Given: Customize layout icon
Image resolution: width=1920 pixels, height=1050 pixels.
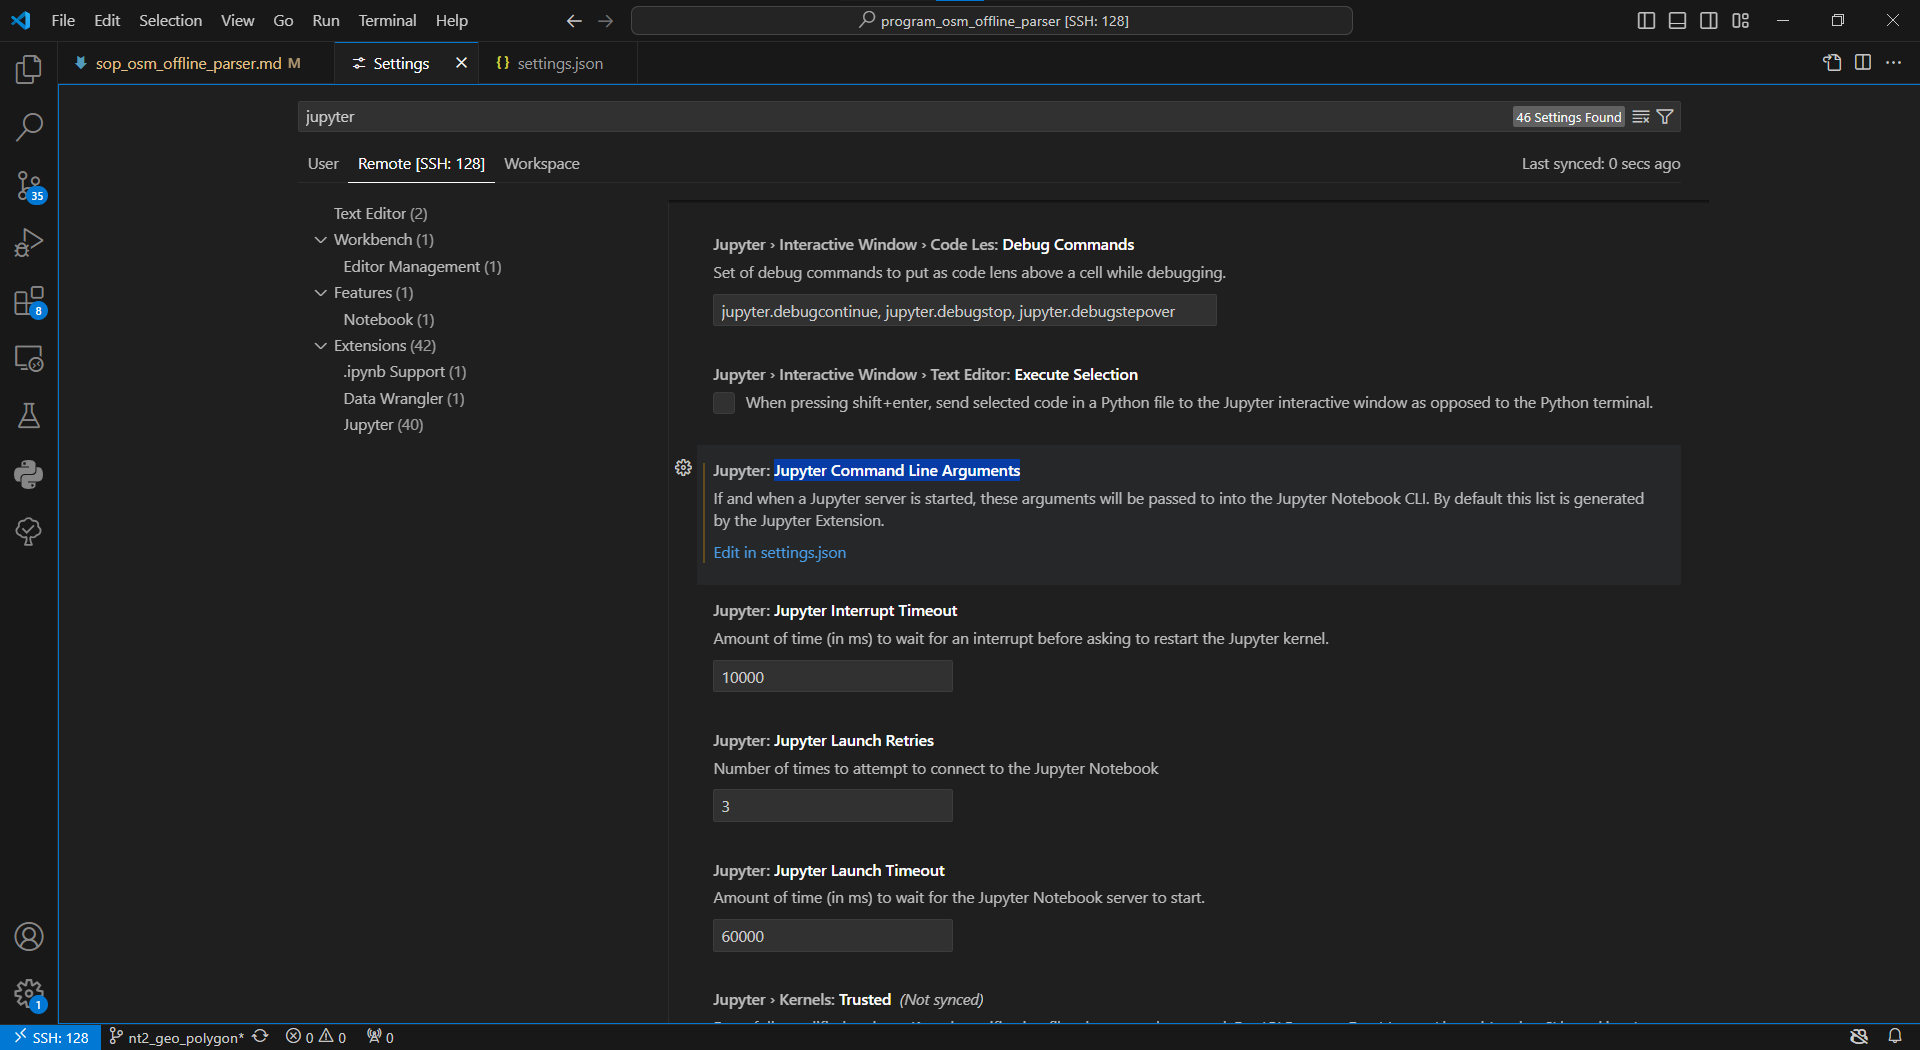Looking at the screenshot, I should 1741,21.
